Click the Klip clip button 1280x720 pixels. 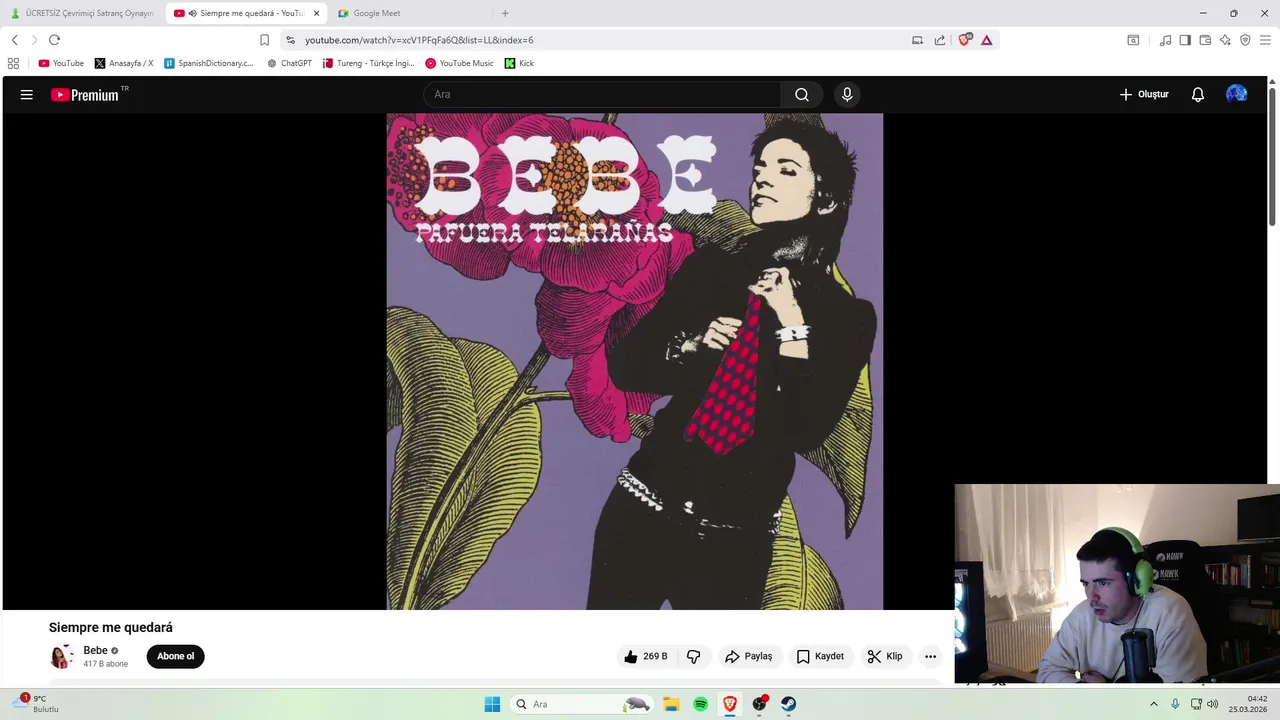pos(885,656)
